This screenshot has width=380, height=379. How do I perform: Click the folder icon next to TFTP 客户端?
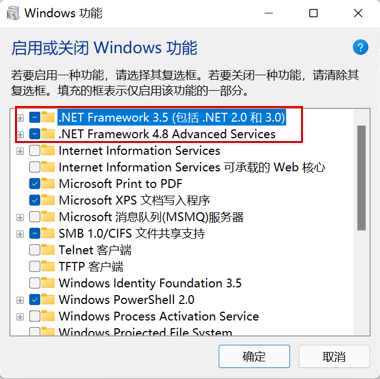click(48, 266)
